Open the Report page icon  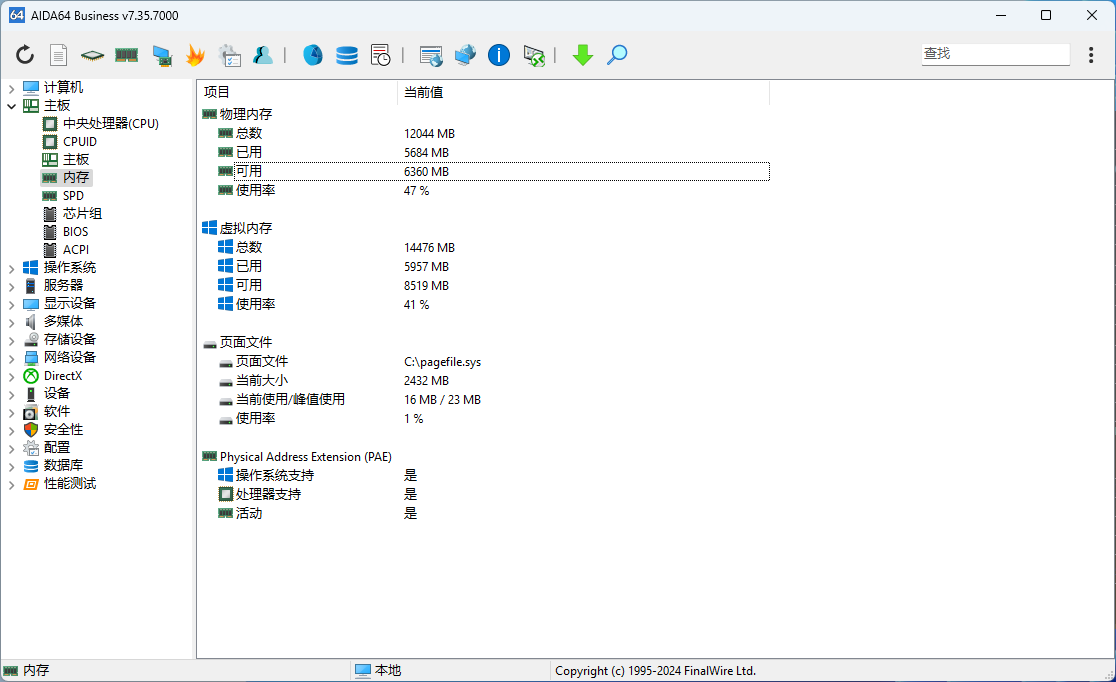(59, 55)
